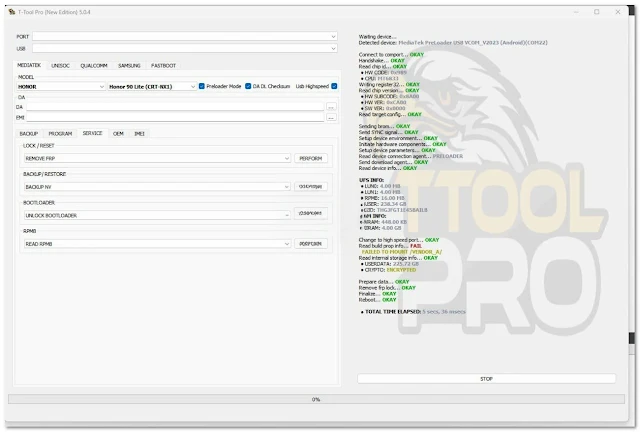Switch to the UNISOC tab
Viewport: 640px width, 432px height.
click(60, 66)
